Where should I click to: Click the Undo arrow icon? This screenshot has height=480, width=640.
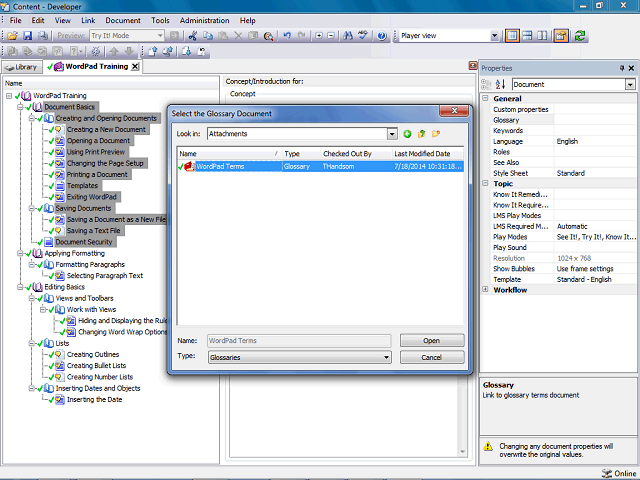pos(287,36)
